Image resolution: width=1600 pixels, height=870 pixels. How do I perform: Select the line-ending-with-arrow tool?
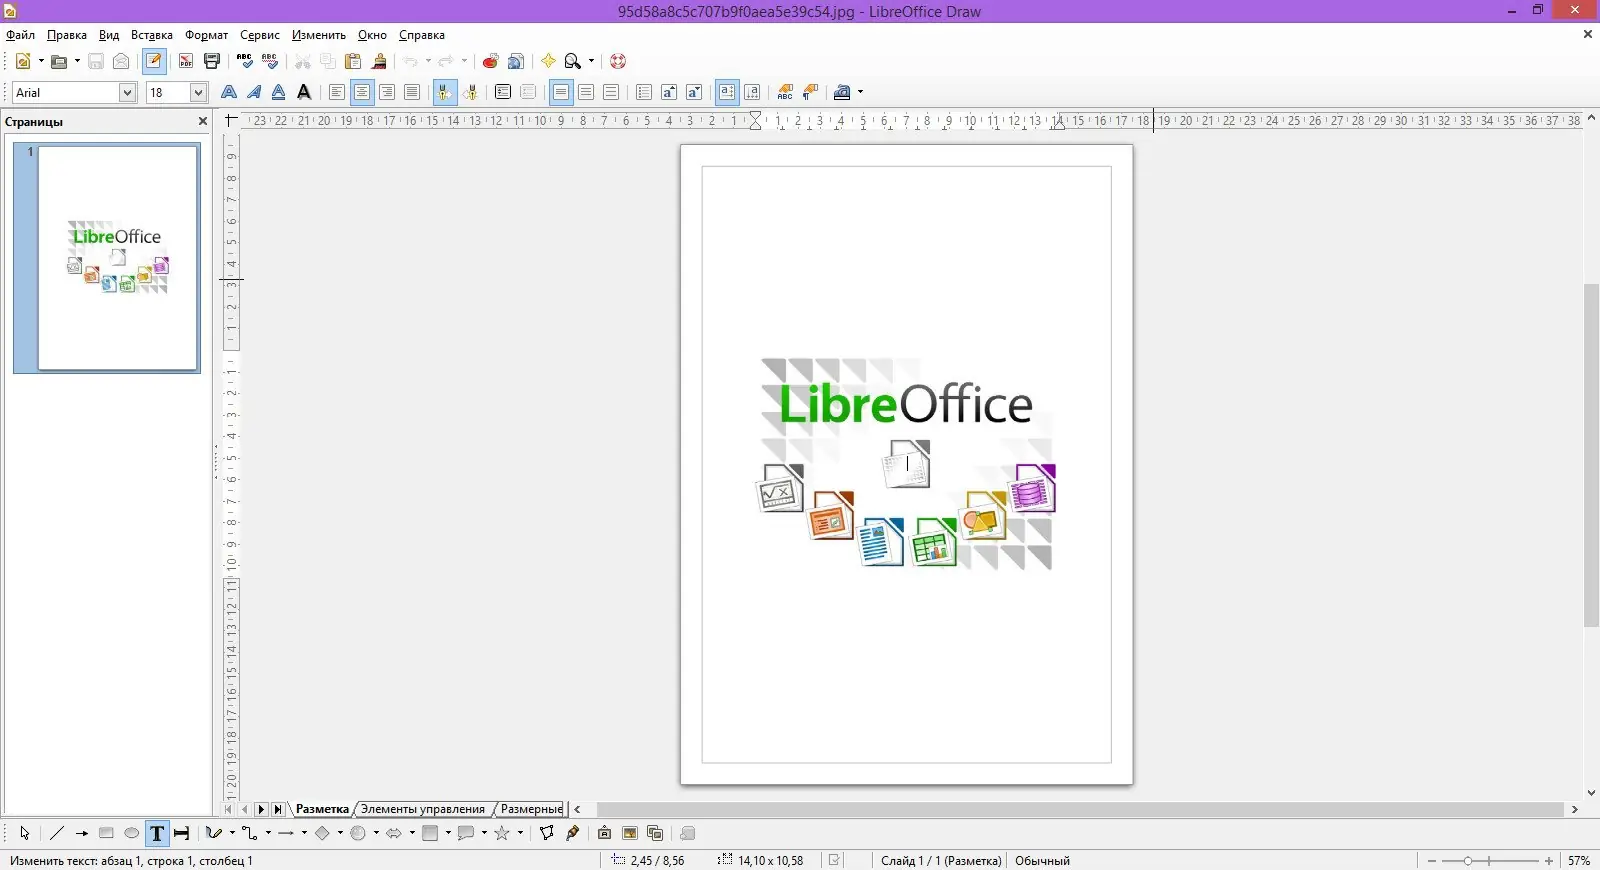[82, 833]
